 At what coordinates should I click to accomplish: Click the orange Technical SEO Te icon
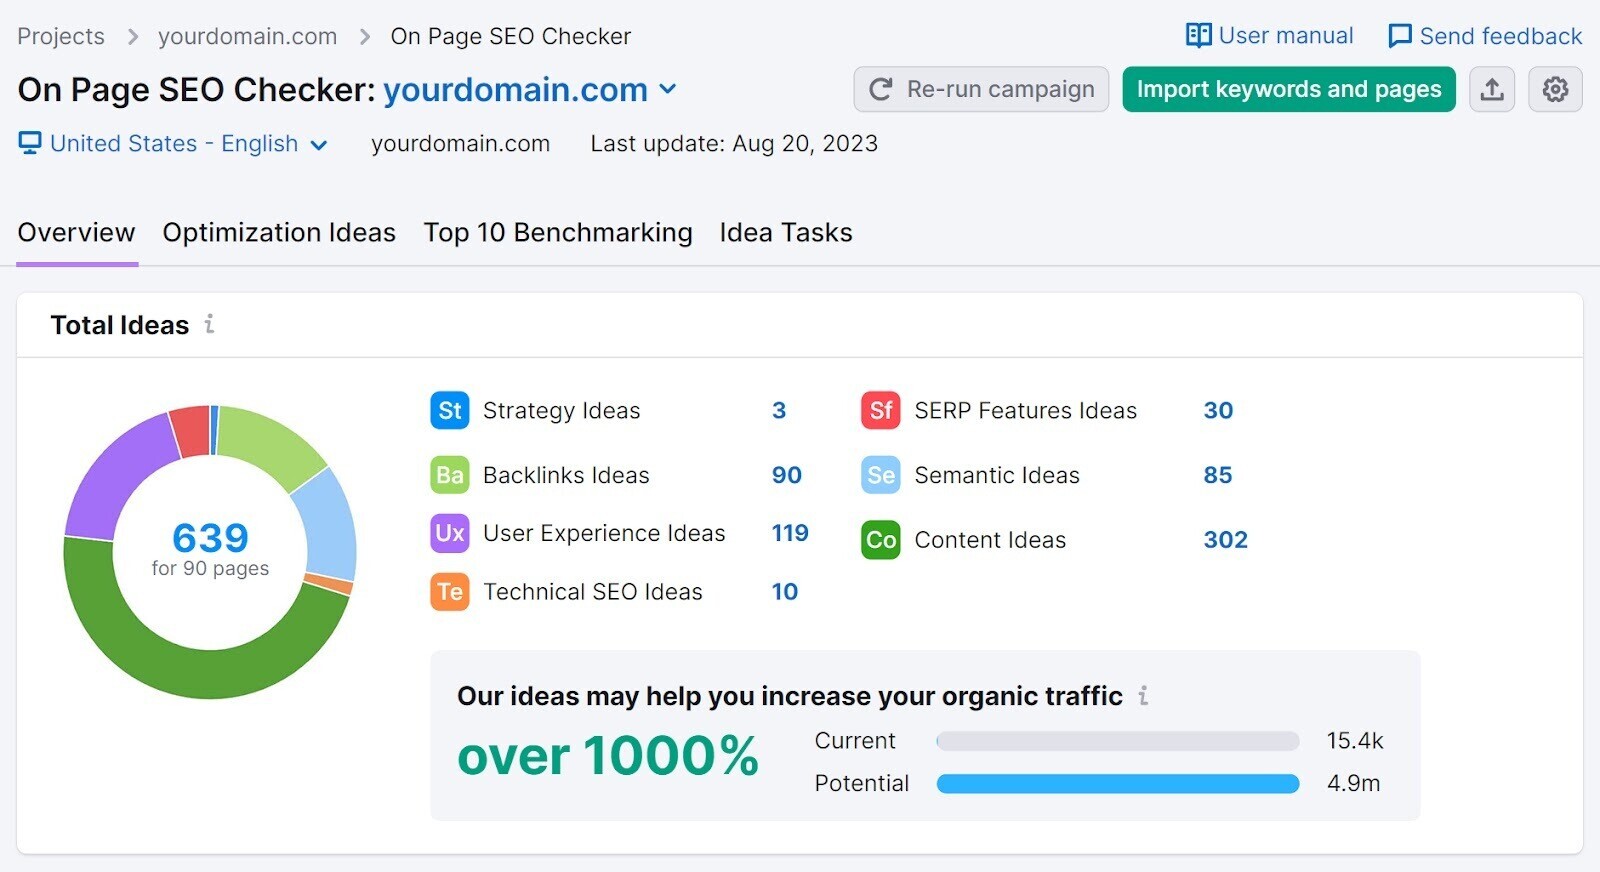coord(450,592)
